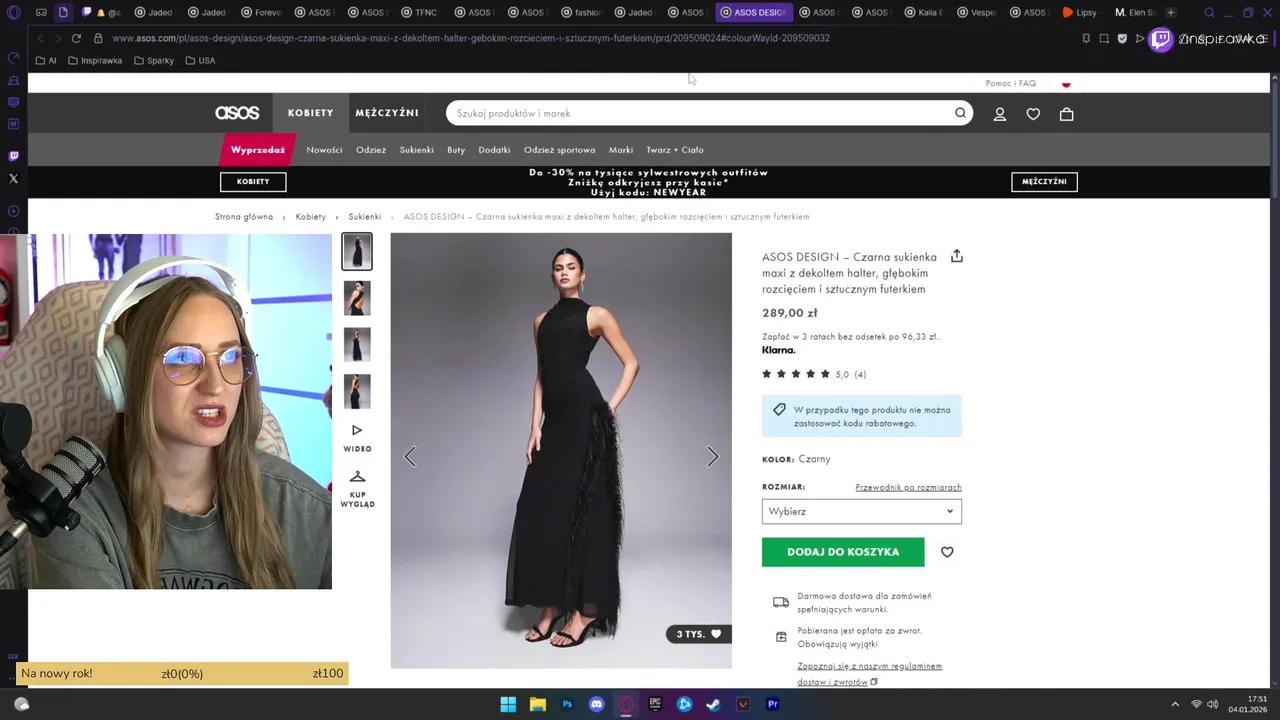Screen dimensions: 1280x720
Task: Click the Wyprzedaż sale button
Action: [x=257, y=150]
